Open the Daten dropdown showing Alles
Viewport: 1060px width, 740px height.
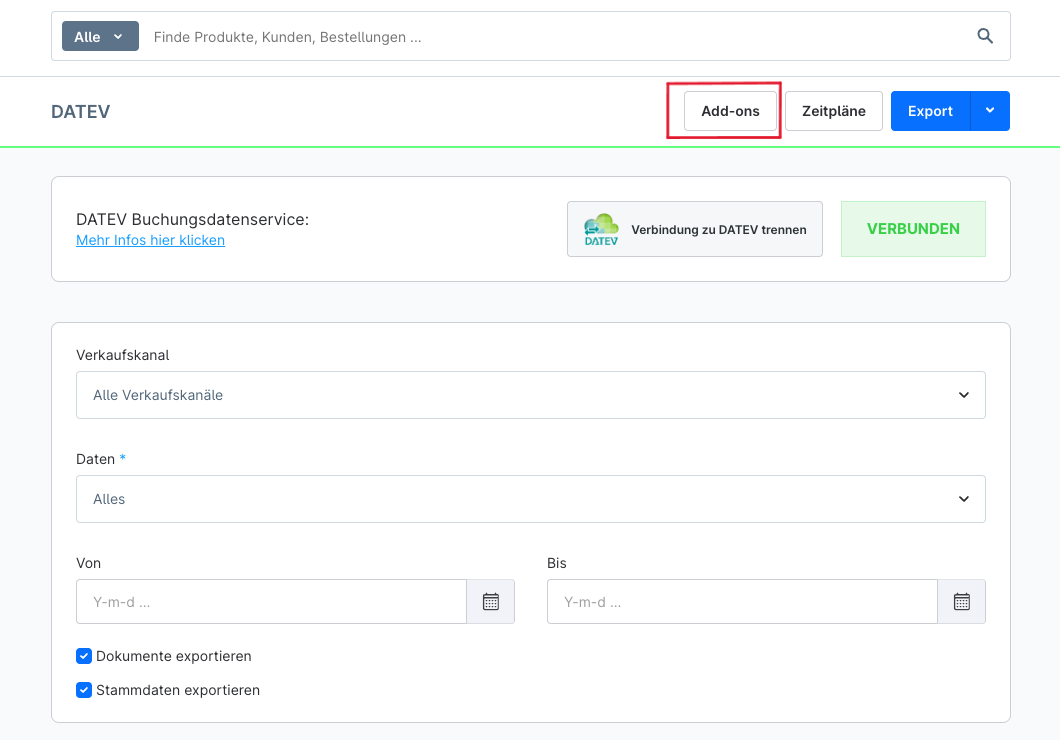(x=530, y=499)
